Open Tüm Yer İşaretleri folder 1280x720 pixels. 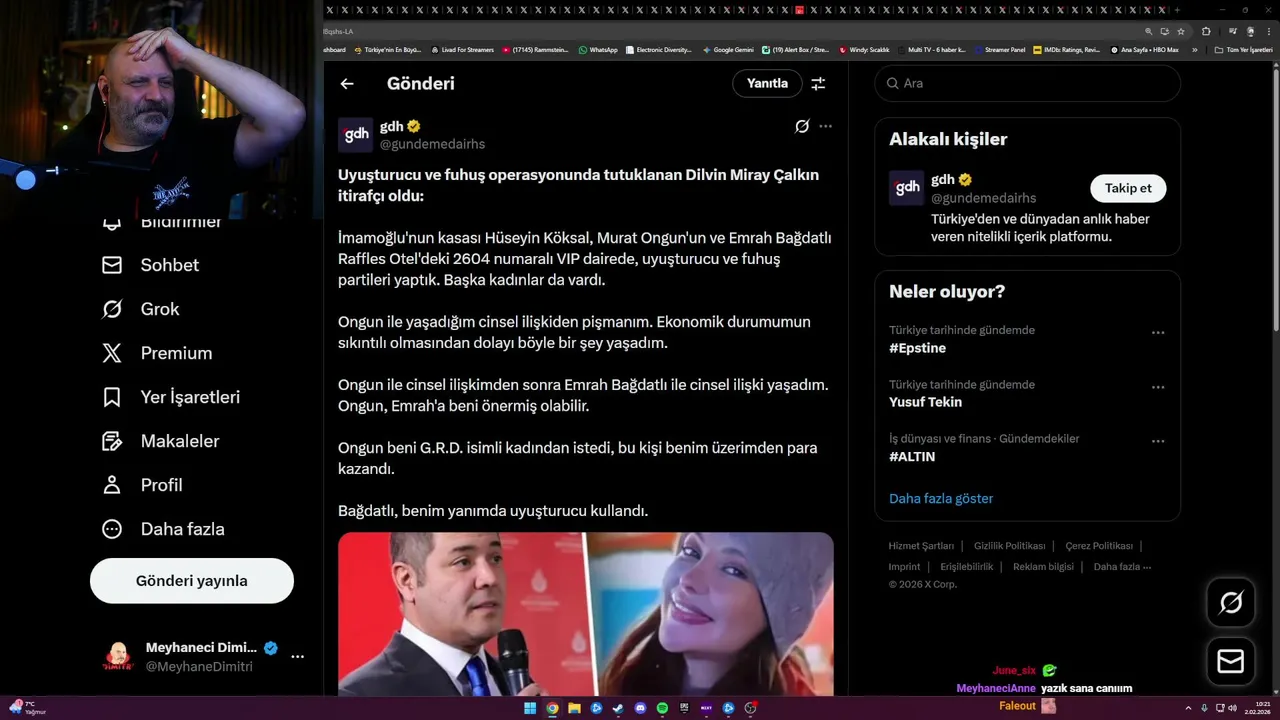[x=1244, y=49]
